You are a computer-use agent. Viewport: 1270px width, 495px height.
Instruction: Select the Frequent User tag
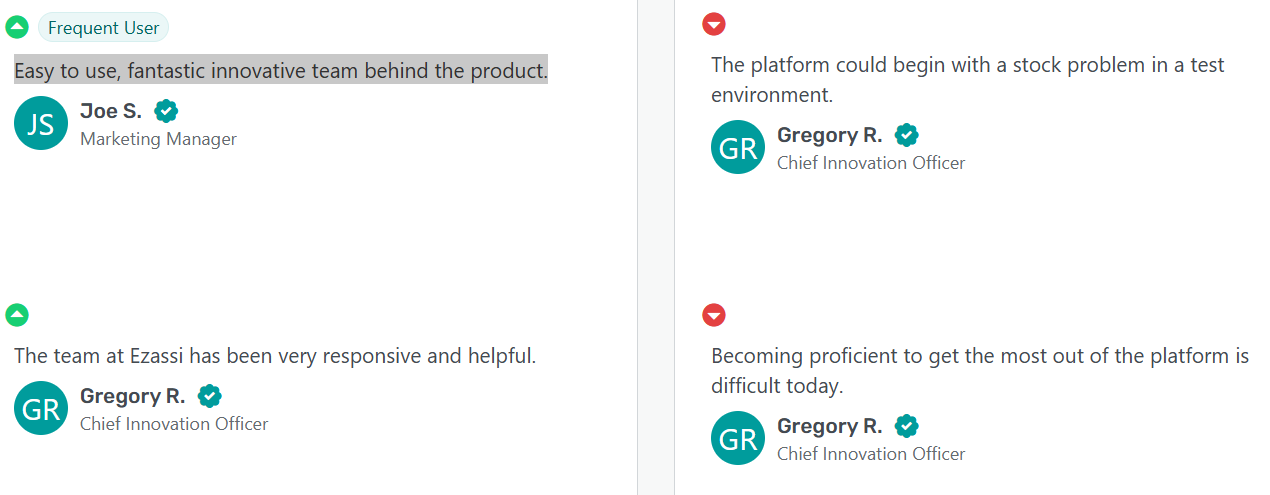(103, 28)
